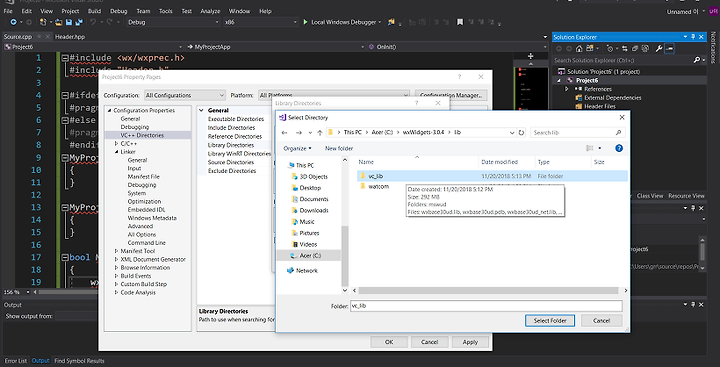Click Home icon in Solution Explorer toolbar

pos(579,49)
